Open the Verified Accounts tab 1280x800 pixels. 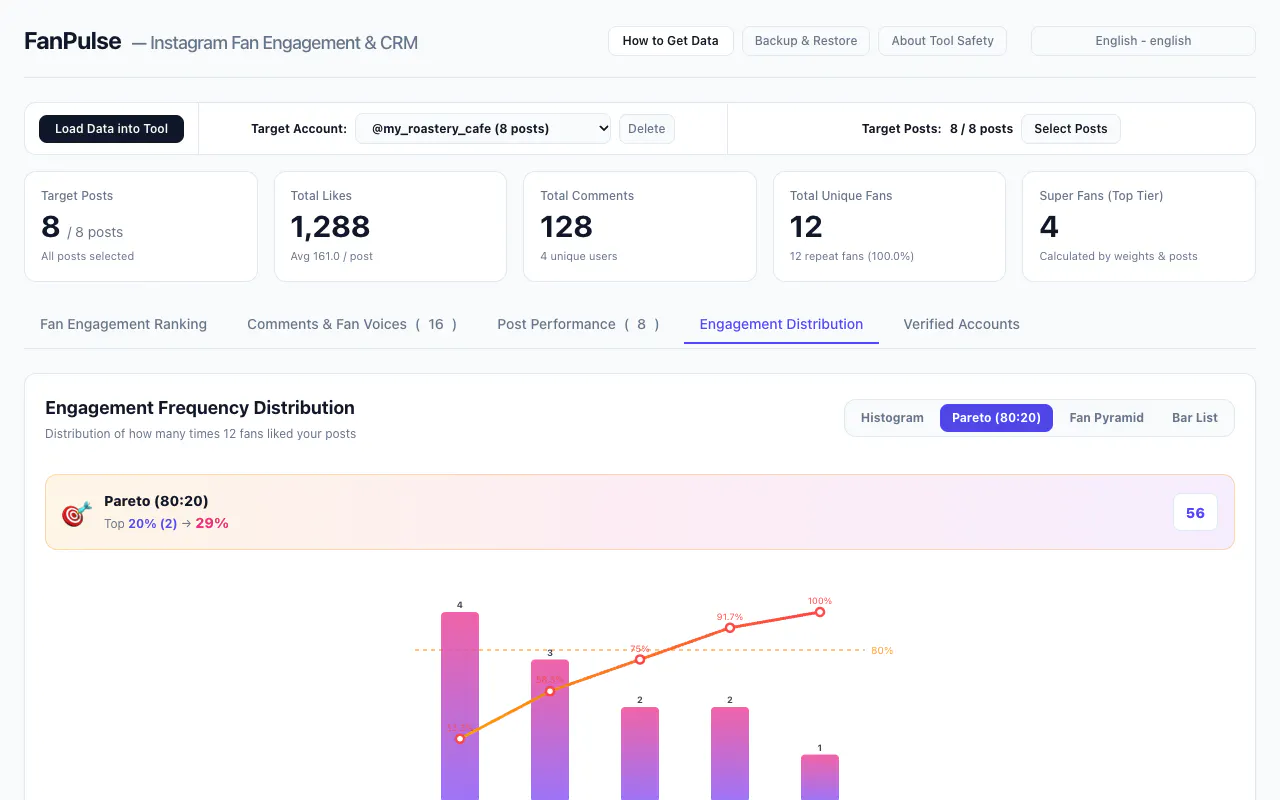(x=961, y=324)
